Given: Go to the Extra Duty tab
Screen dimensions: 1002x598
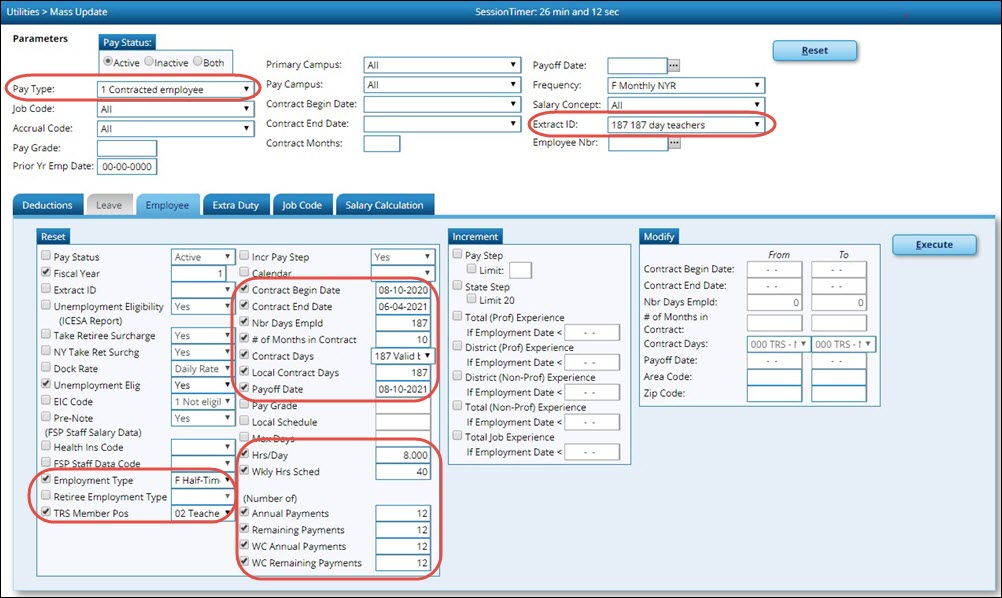Looking at the screenshot, I should [236, 205].
